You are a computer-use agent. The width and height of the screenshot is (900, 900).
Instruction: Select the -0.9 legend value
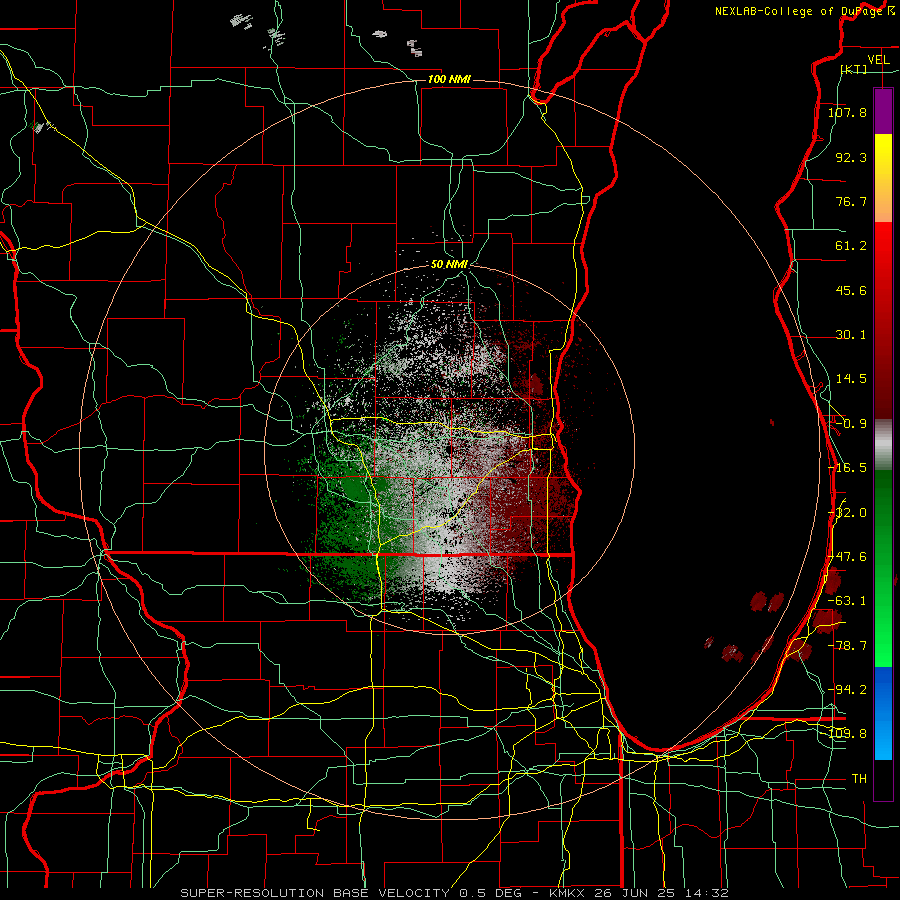point(851,424)
